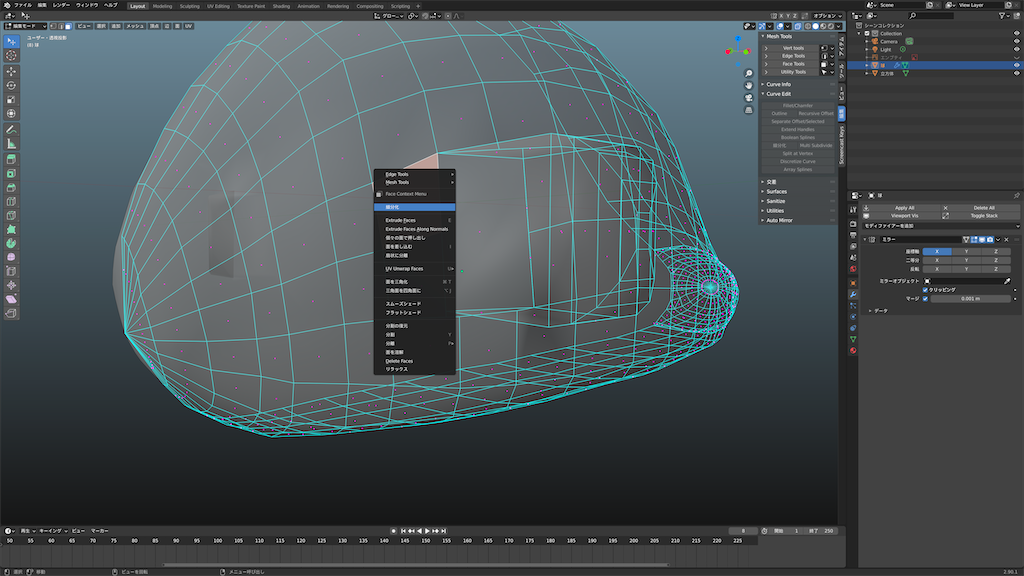Pick the Measure ruler tool

coord(11,144)
